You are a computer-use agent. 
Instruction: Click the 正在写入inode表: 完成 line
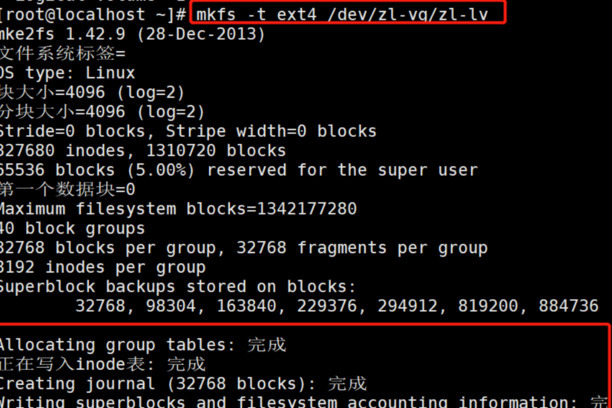[x=102, y=363]
